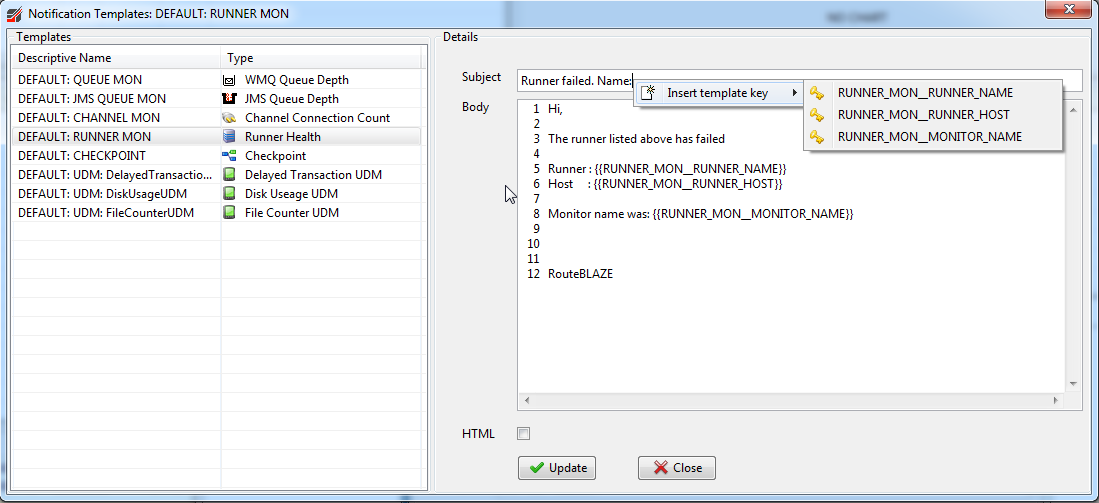Insert the RUNNER_MON__RUNNER_NAME key
This screenshot has width=1099, height=503.
[924, 93]
